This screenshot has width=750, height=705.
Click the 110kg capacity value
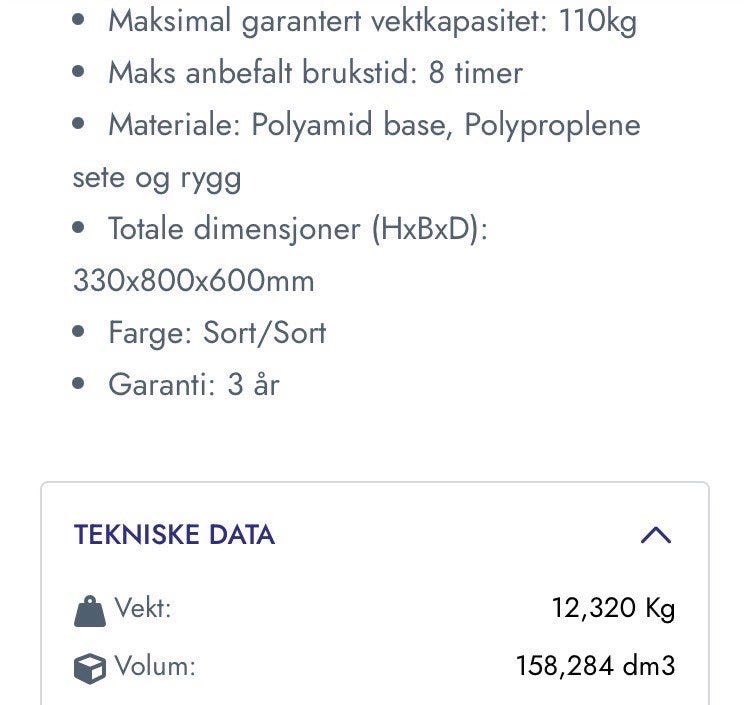click(x=597, y=21)
